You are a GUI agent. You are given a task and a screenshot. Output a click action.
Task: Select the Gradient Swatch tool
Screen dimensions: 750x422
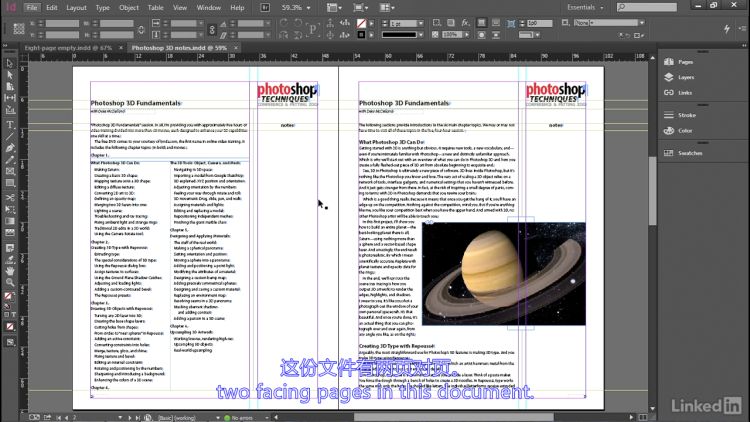click(x=10, y=221)
